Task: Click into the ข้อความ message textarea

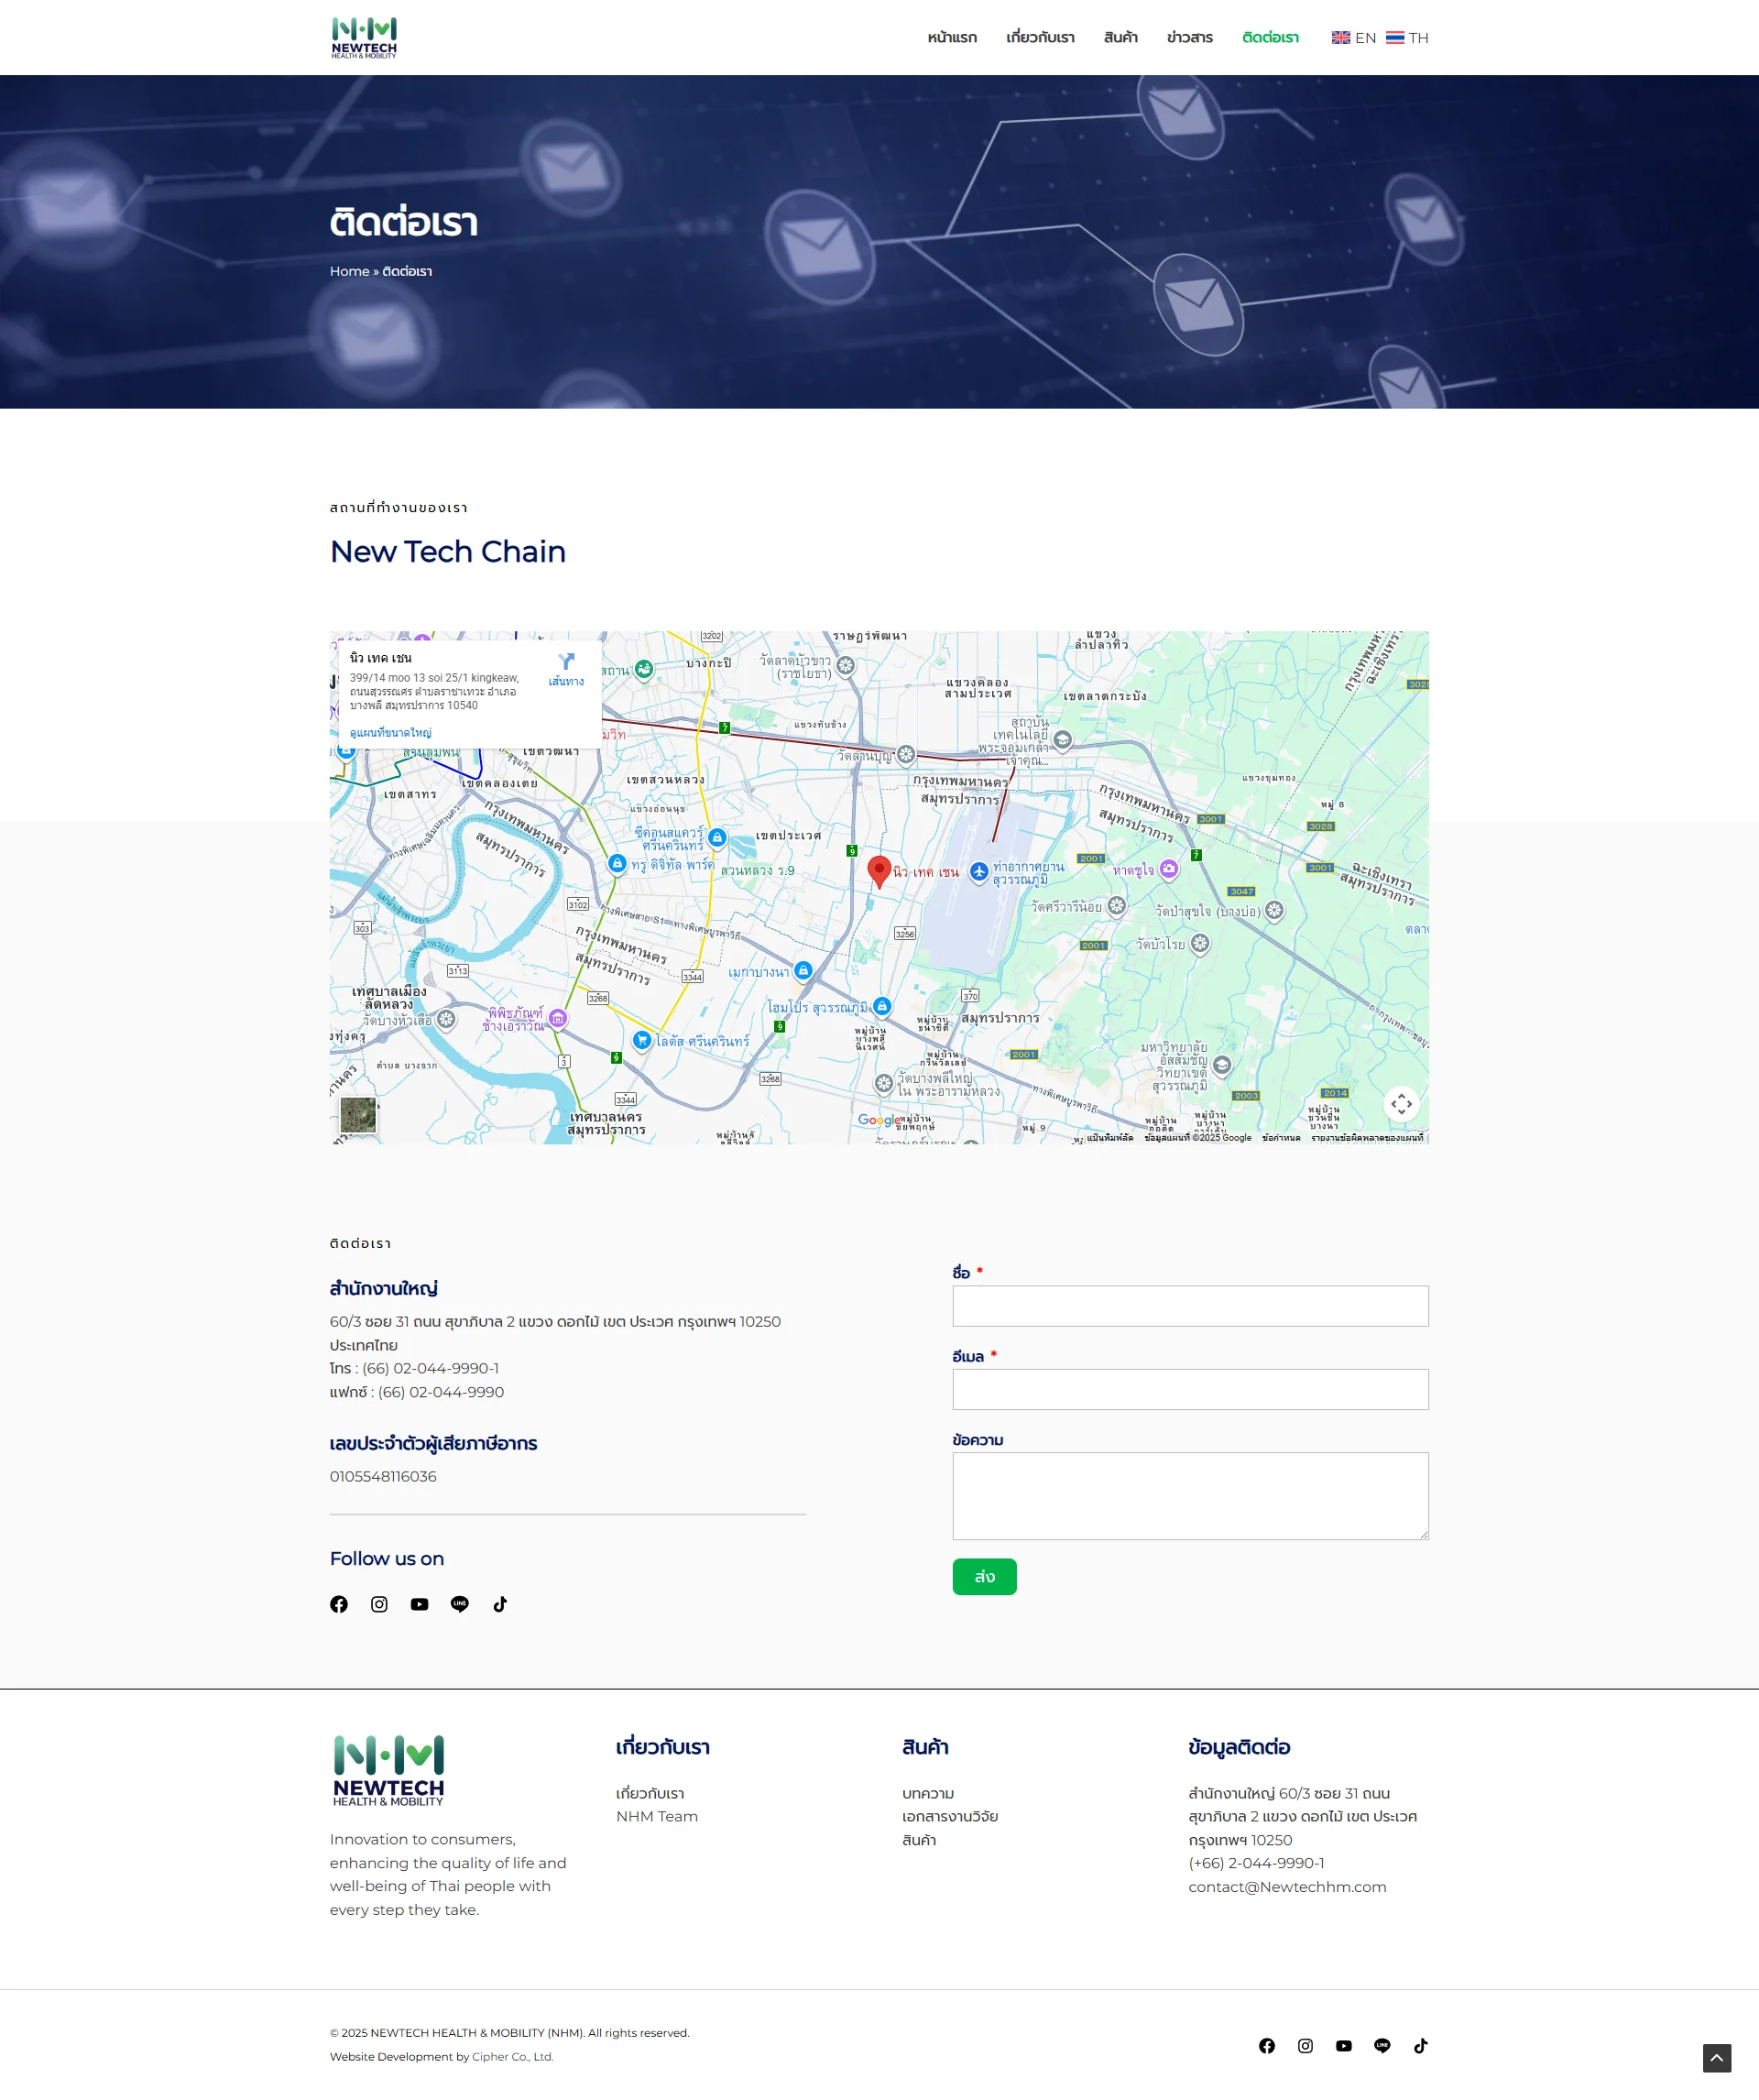Action: click(x=1190, y=1495)
